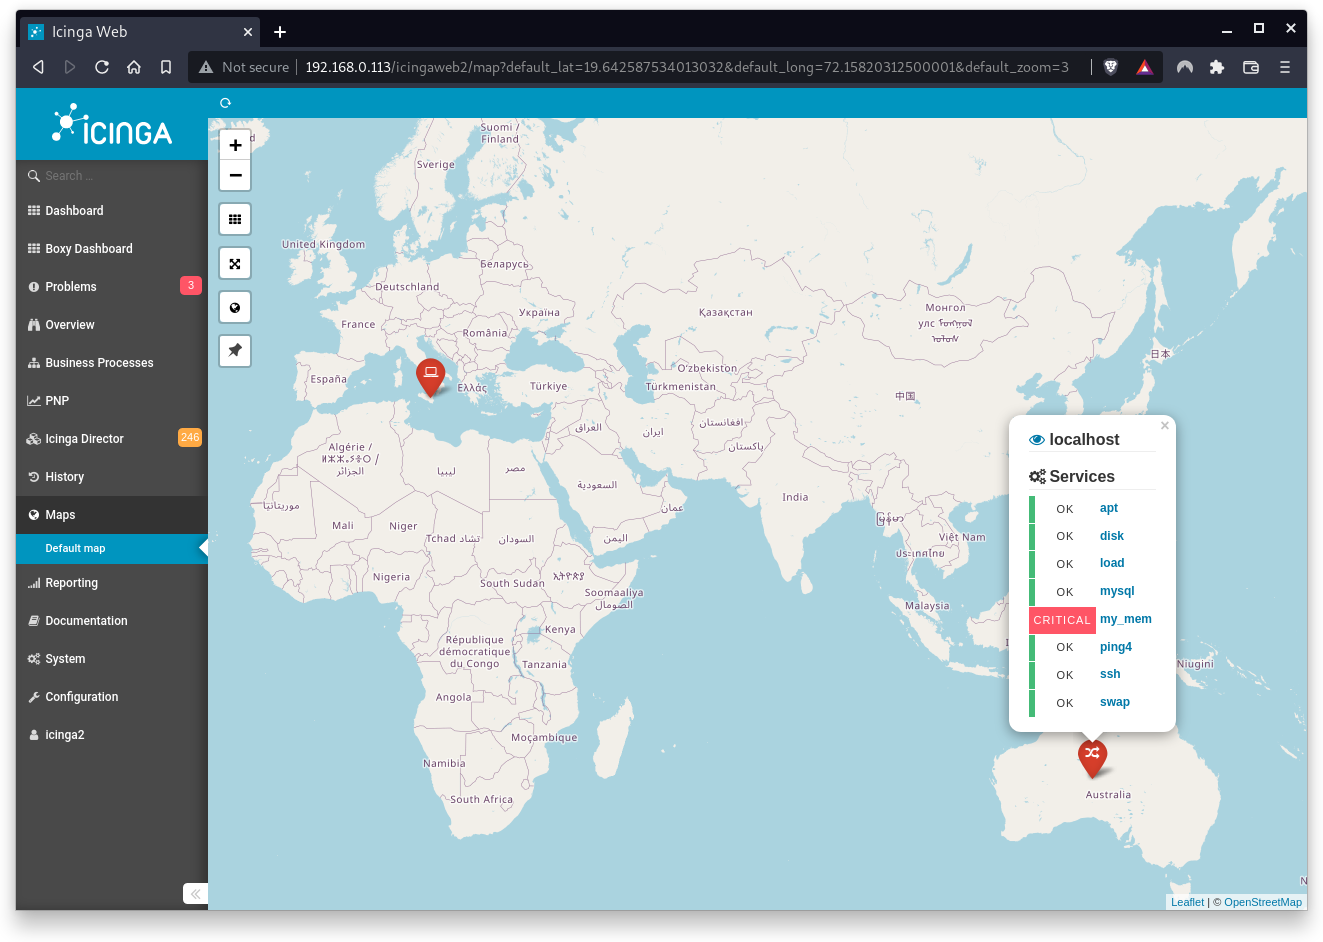The height and width of the screenshot is (942, 1323).
Task: Click the page refresh icon in blue bar
Action: [x=225, y=103]
